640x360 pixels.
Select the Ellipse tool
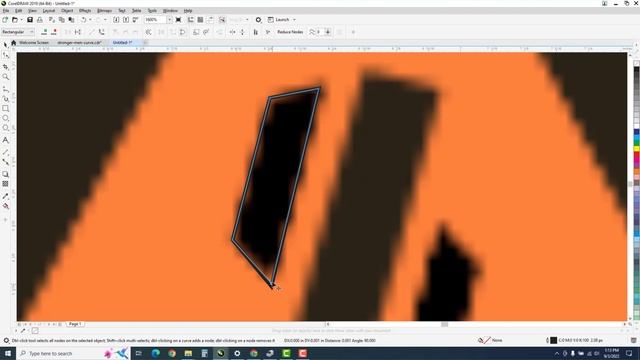(6, 118)
